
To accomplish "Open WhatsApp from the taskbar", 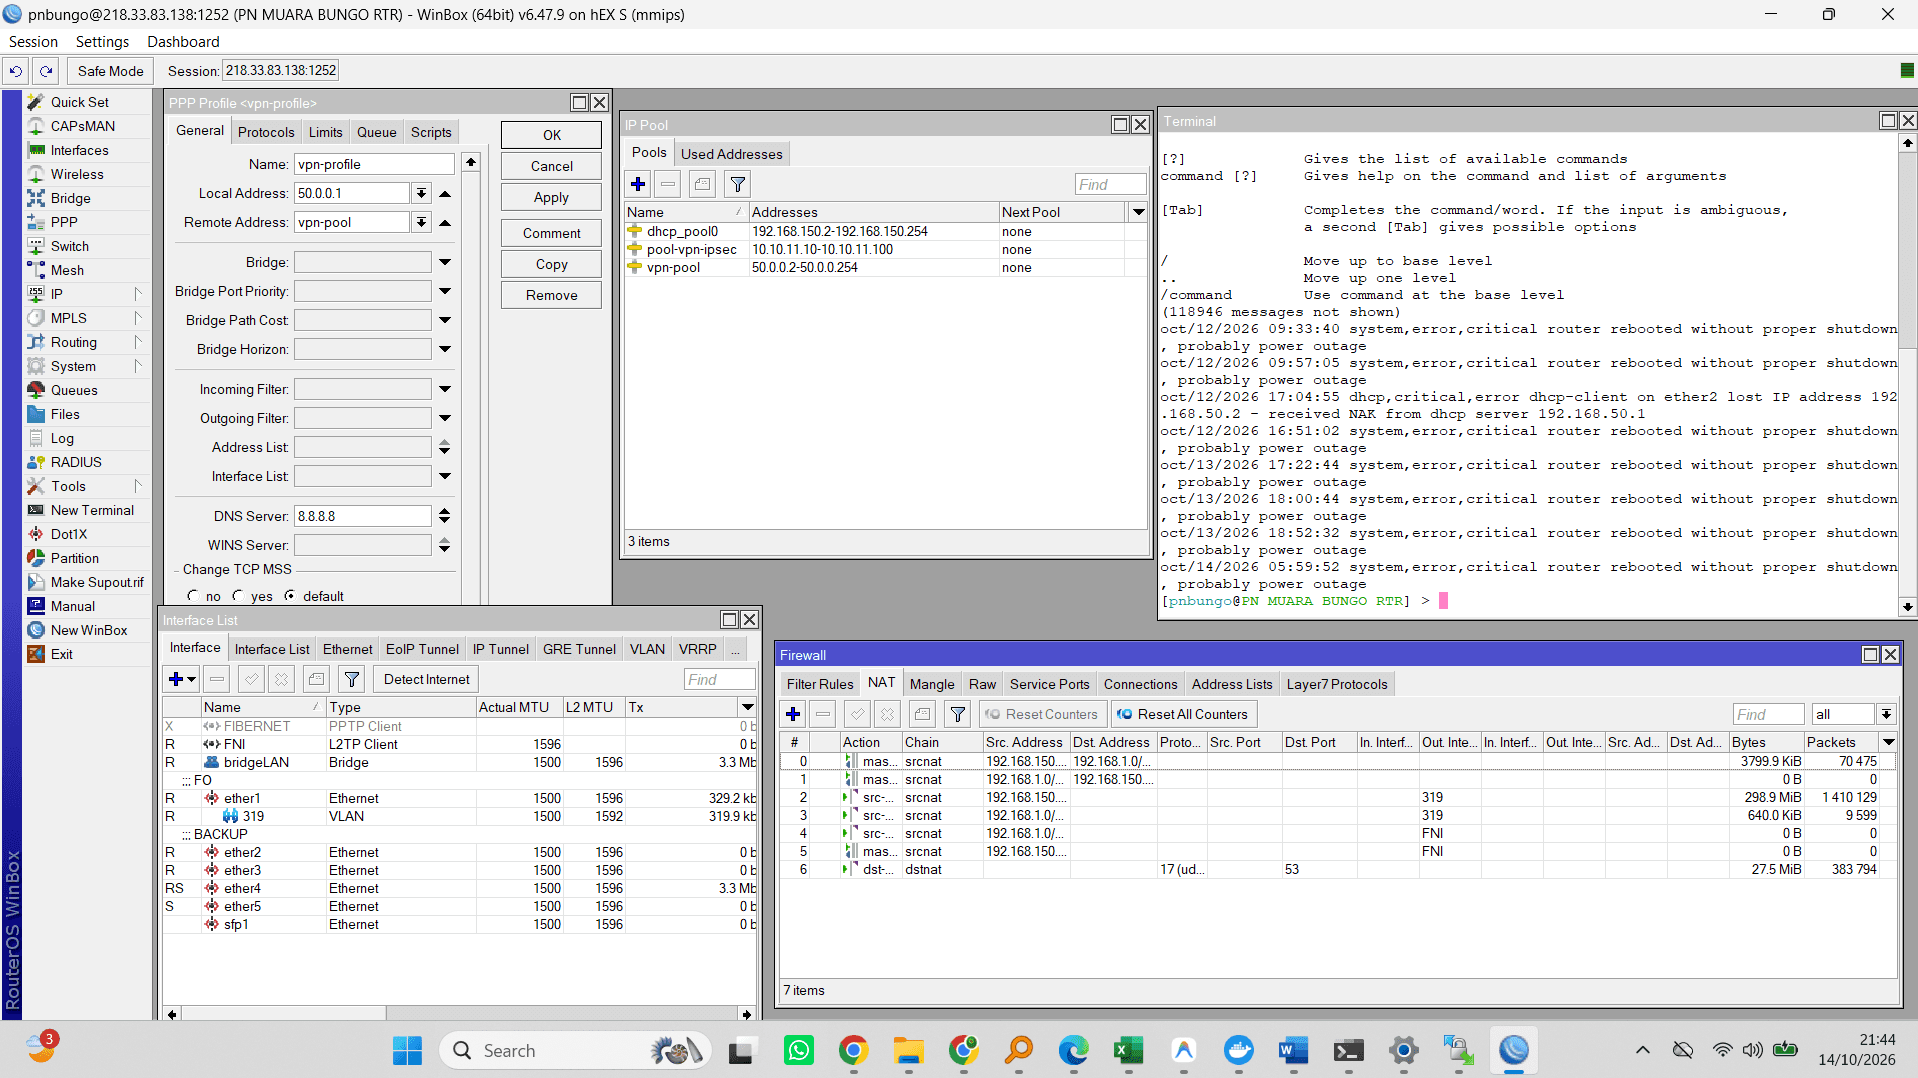I will pyautogui.click(x=798, y=1050).
